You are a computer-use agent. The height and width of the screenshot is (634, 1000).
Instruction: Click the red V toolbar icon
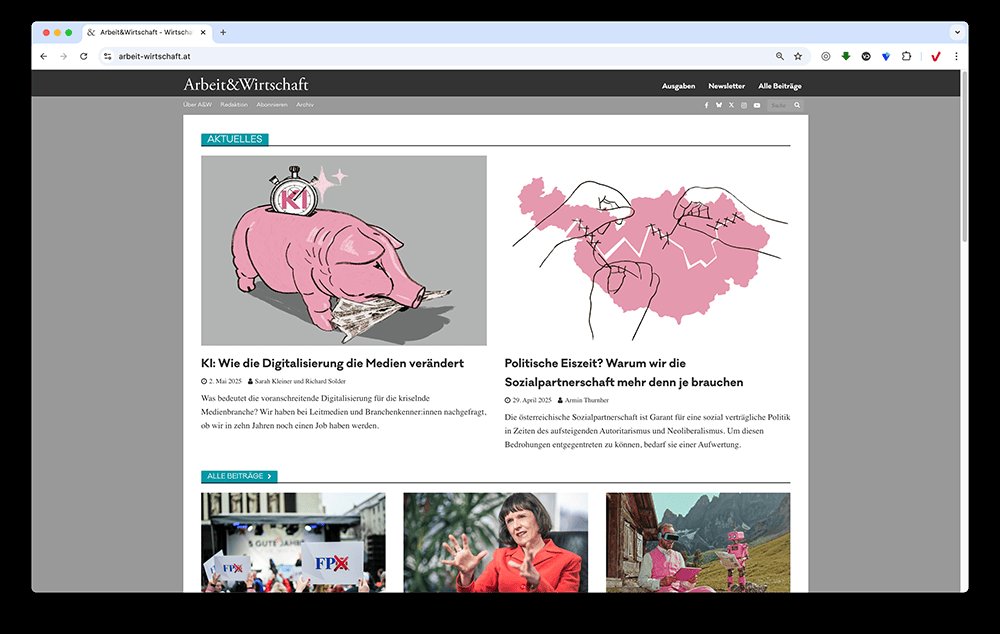[x=936, y=56]
